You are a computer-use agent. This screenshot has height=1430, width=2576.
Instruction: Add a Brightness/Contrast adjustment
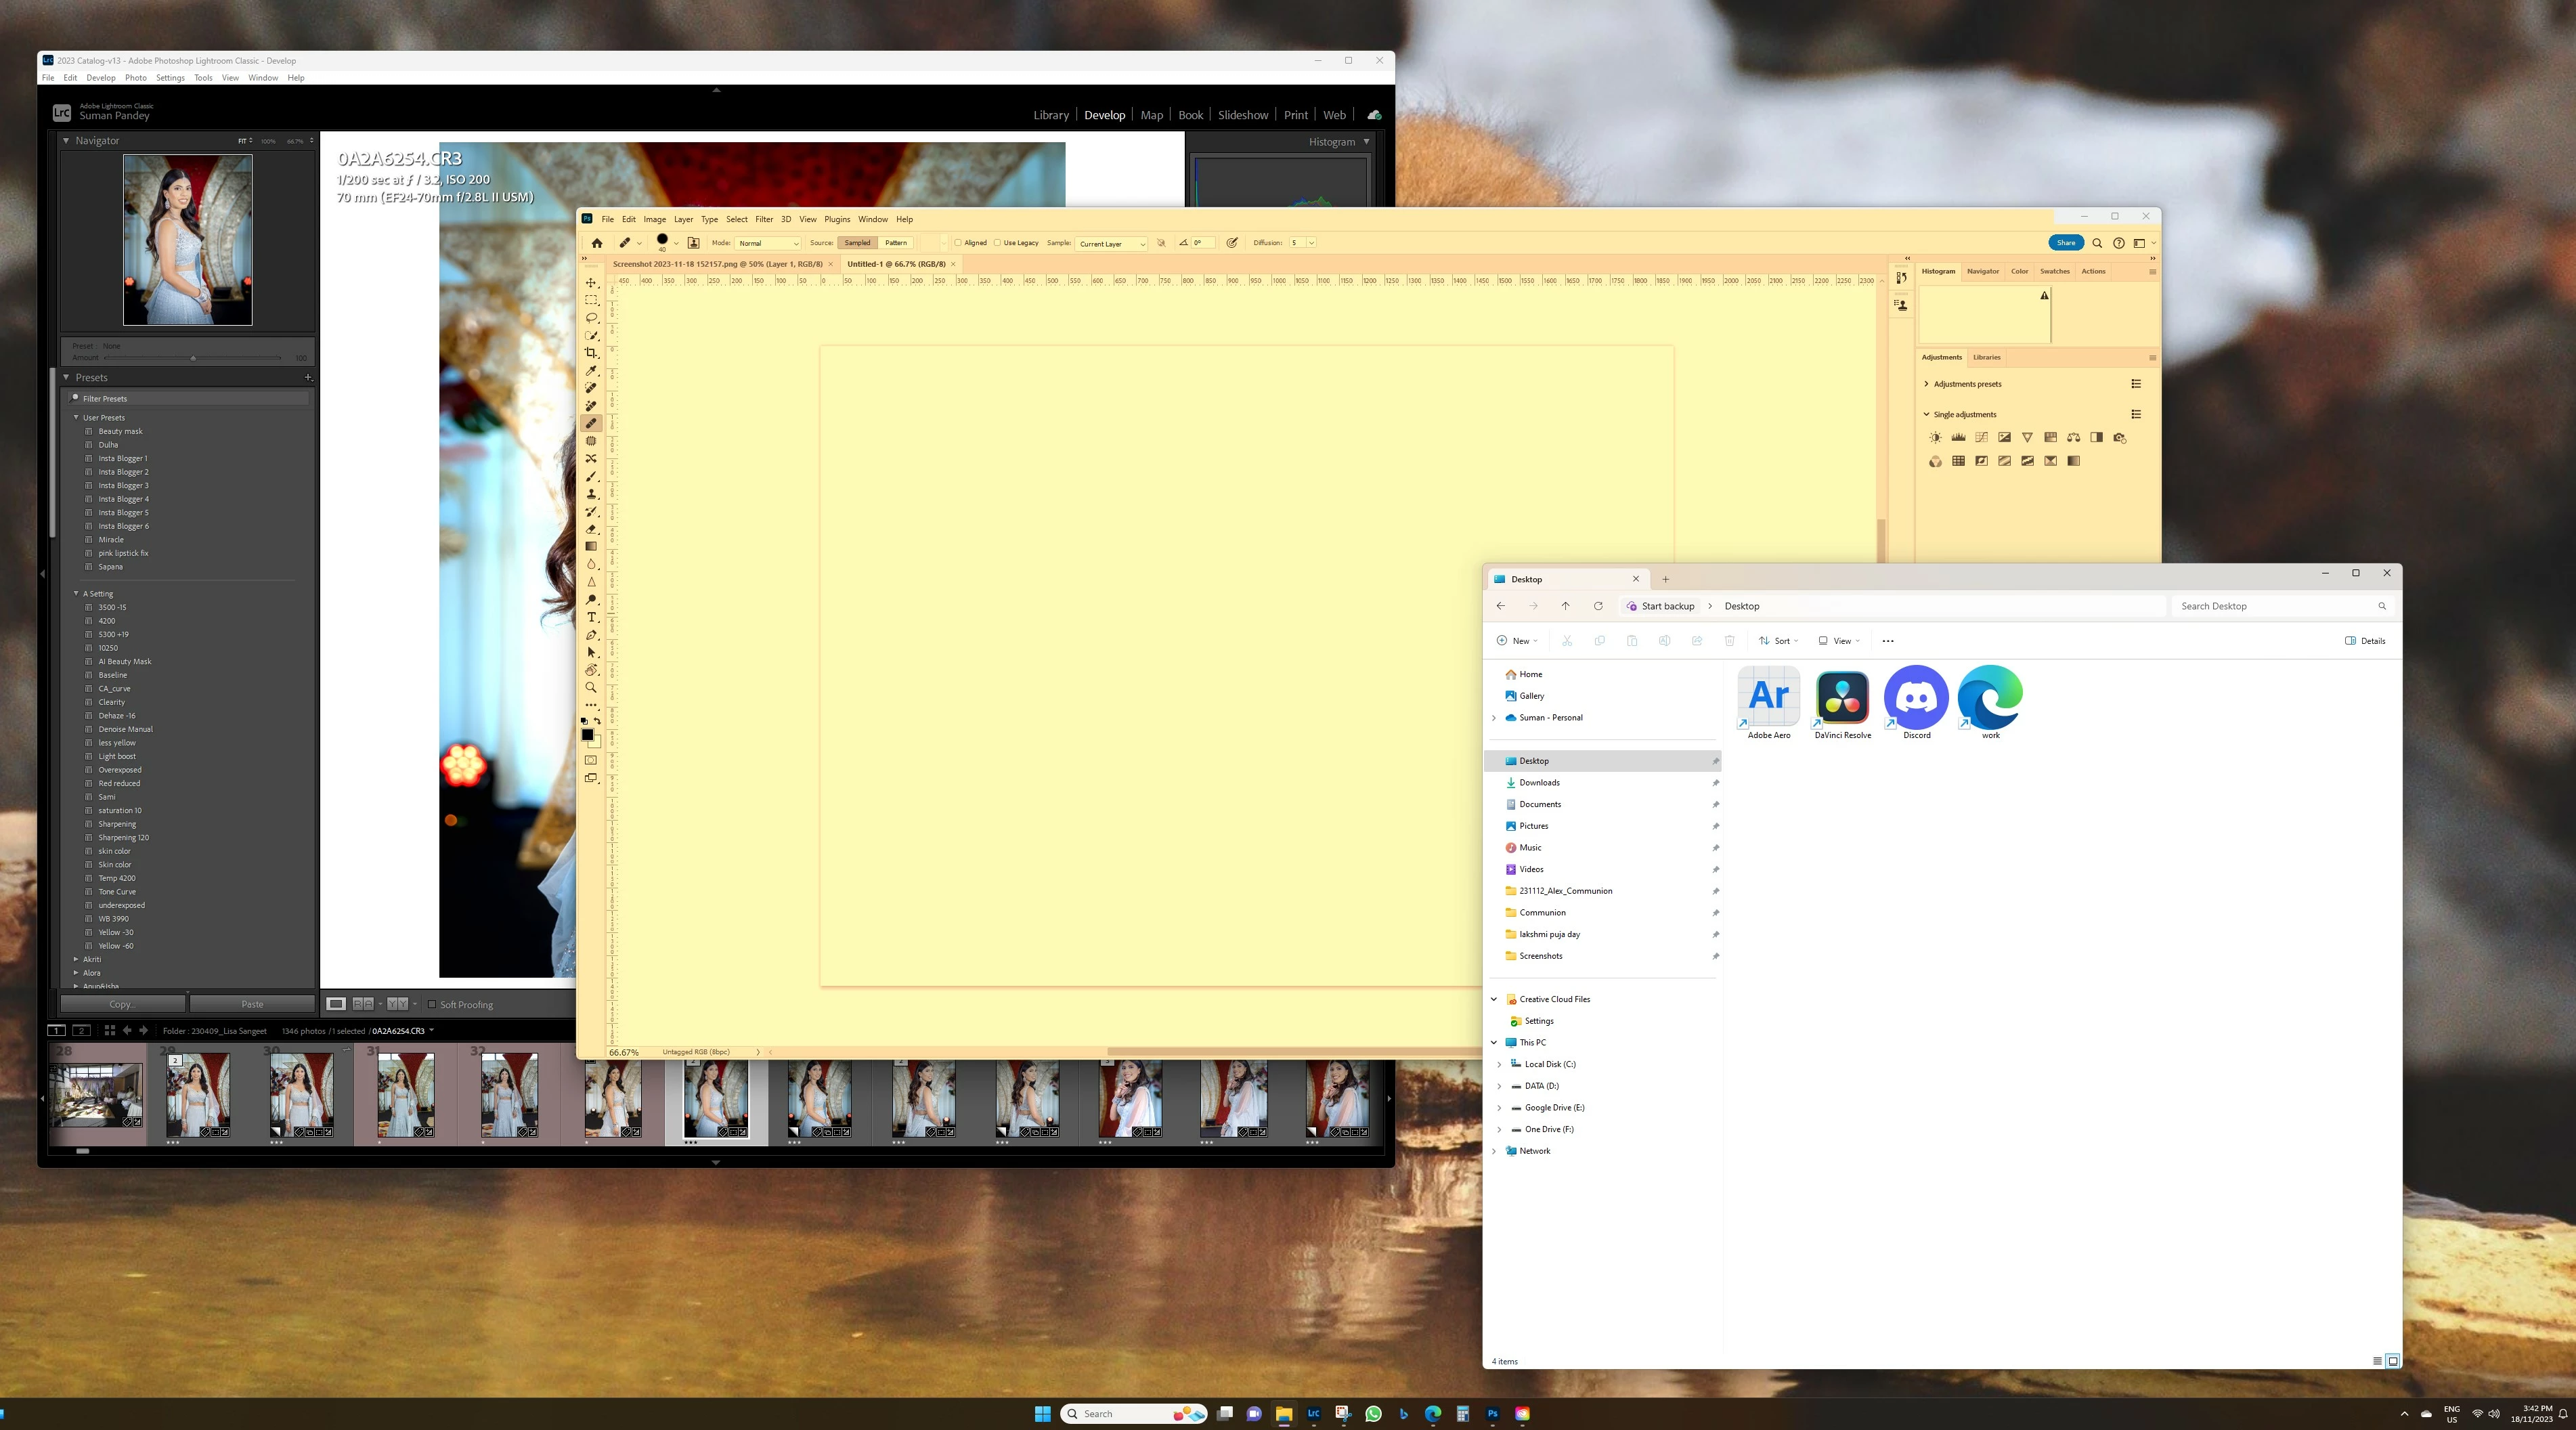pos(1935,437)
